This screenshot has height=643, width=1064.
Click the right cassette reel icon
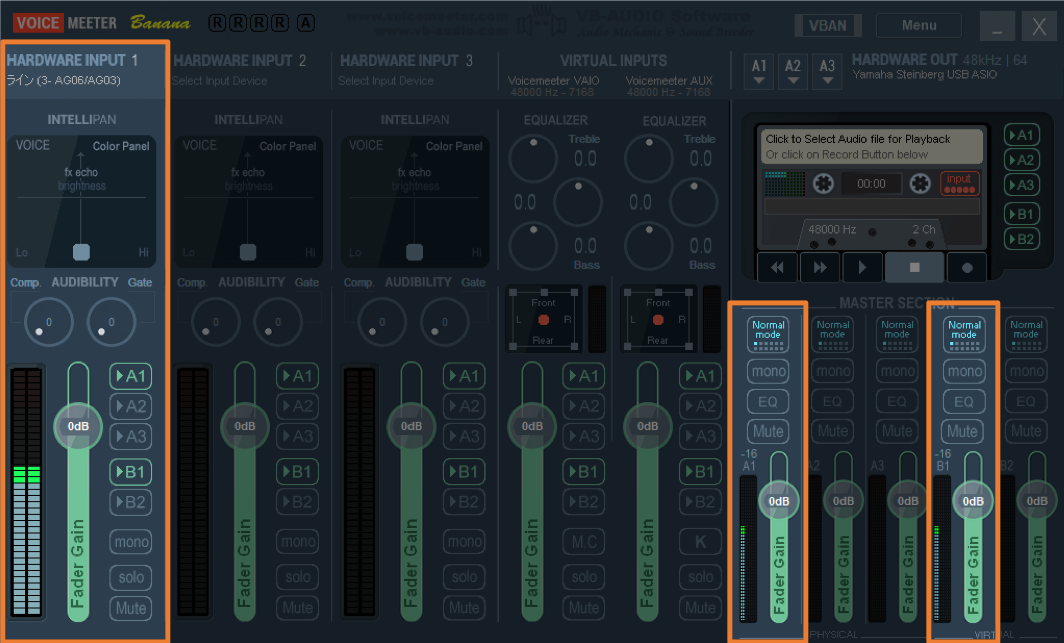(919, 183)
